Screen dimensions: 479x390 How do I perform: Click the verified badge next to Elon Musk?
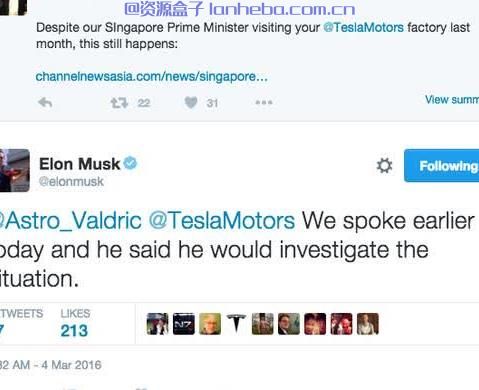(x=130, y=163)
